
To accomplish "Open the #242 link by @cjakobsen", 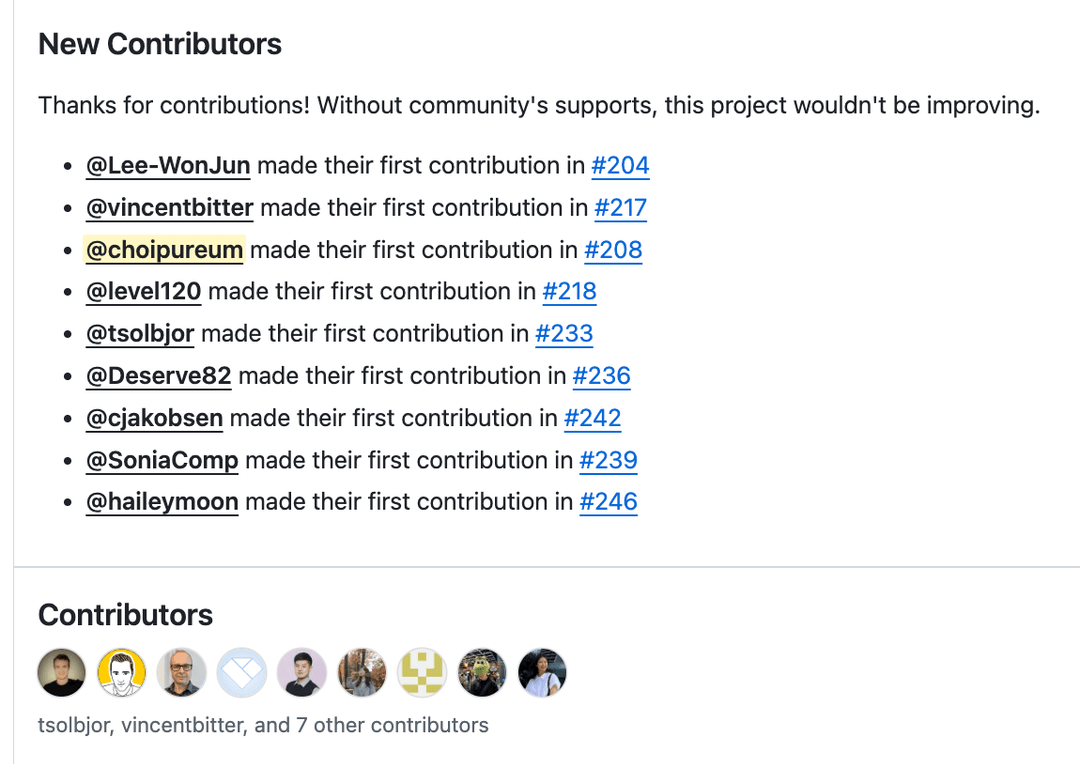I will tap(592, 418).
